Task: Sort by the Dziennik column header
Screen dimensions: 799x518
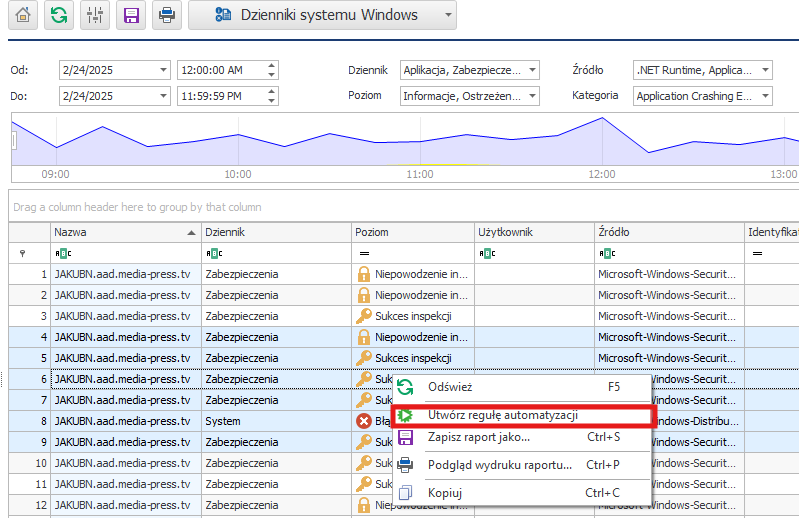Action: (x=276, y=232)
